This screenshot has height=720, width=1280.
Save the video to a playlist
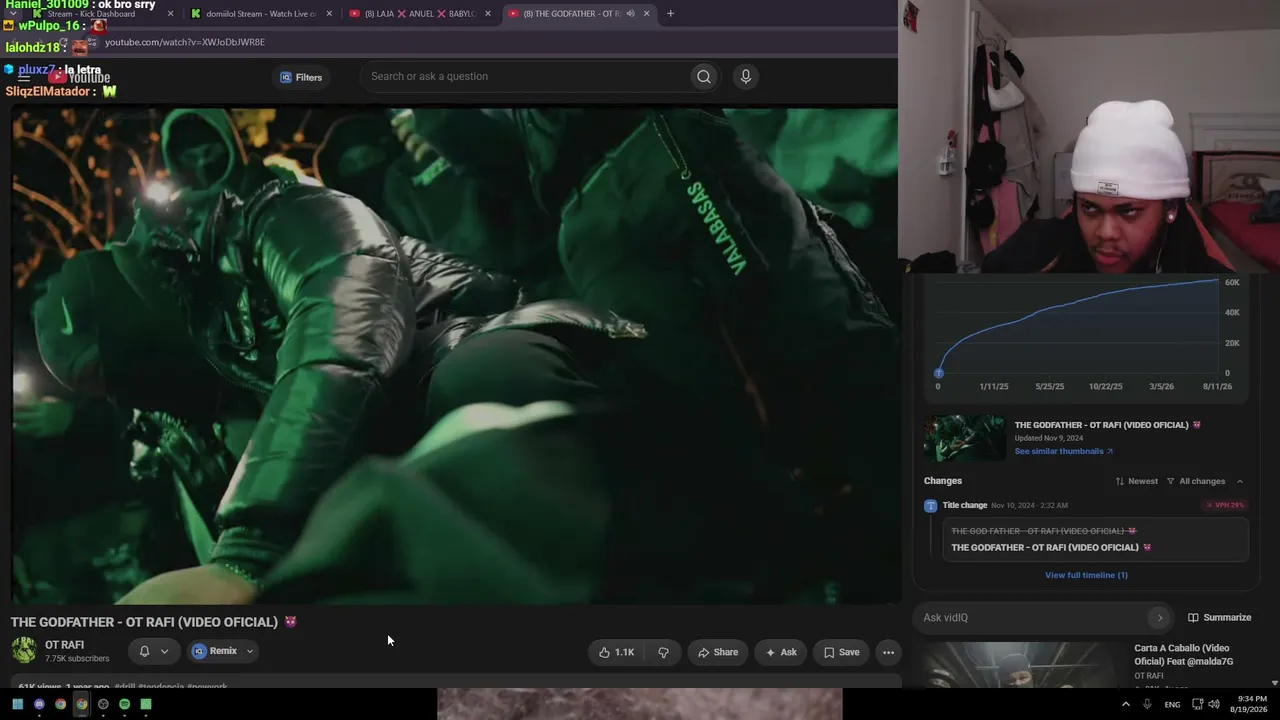(841, 652)
